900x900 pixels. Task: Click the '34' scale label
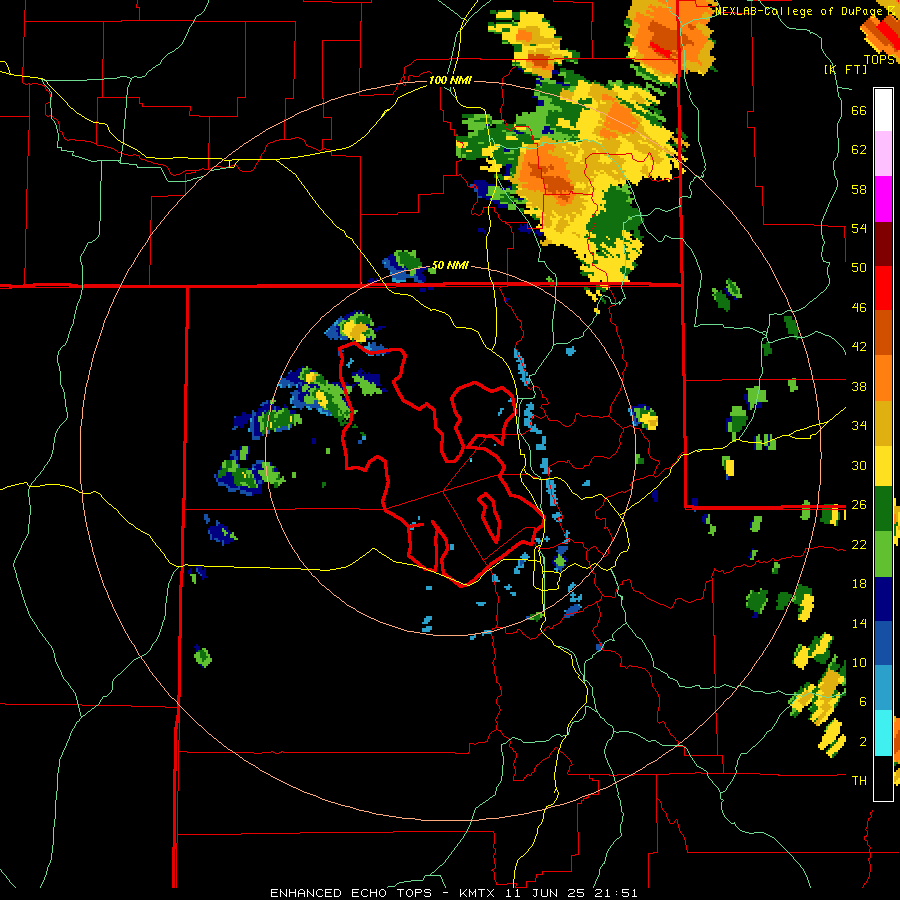pos(859,426)
